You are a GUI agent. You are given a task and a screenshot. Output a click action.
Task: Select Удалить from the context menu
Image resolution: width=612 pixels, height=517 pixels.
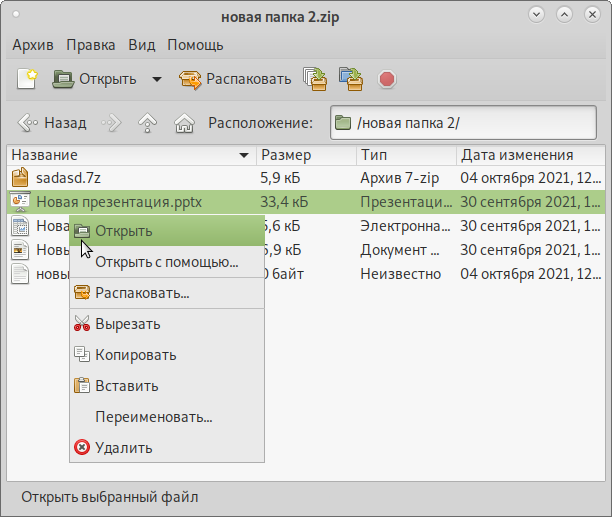(x=123, y=448)
